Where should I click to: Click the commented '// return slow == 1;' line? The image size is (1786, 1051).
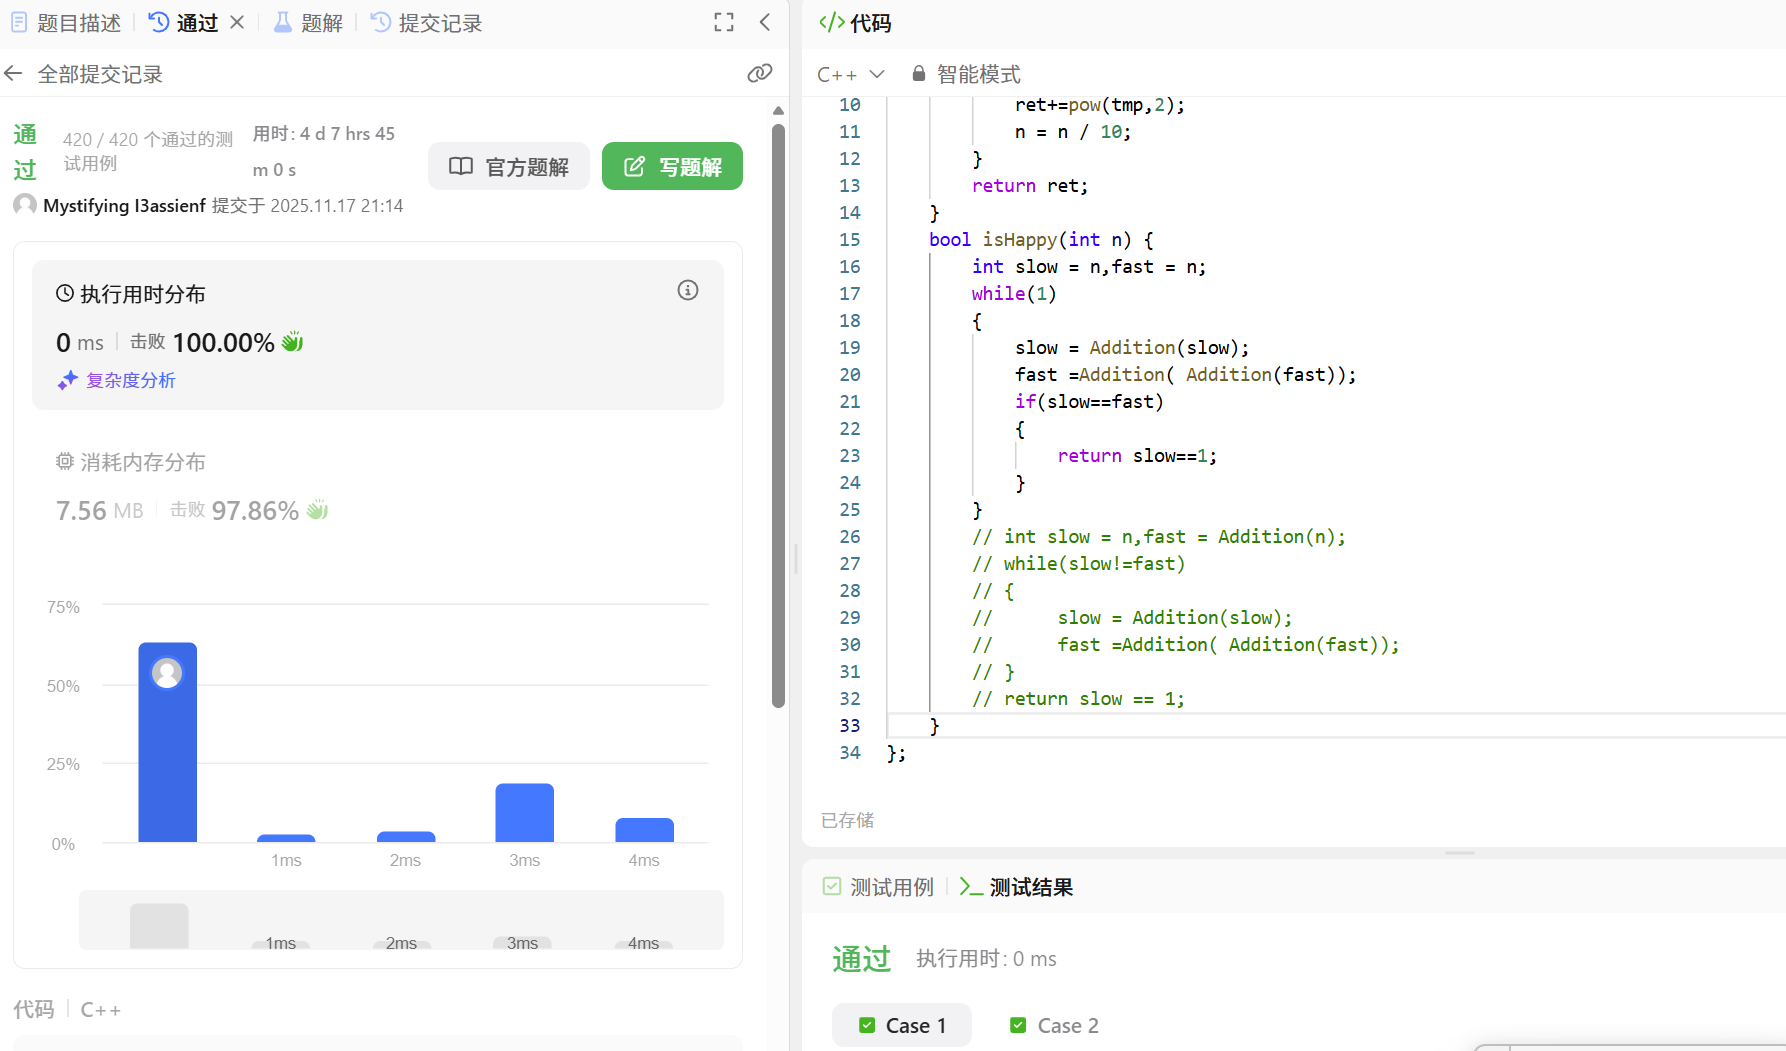coord(1078,699)
